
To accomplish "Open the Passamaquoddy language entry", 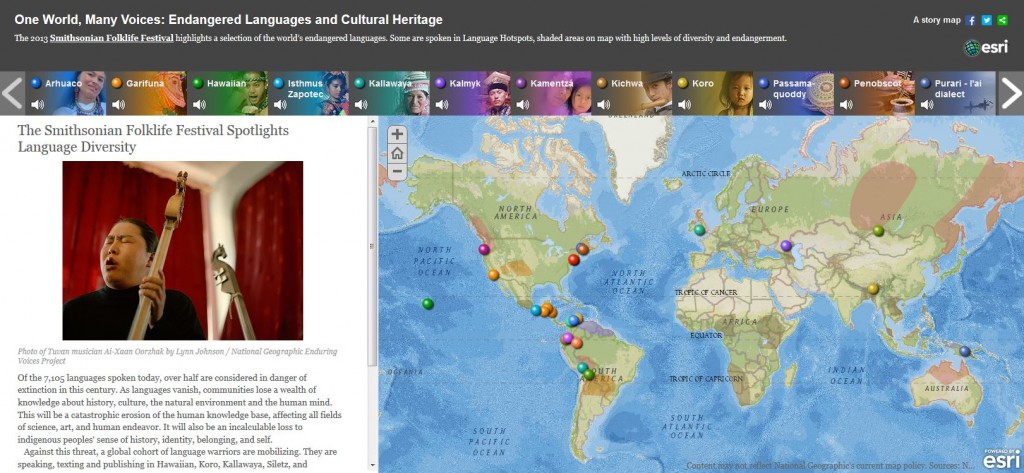I will click(x=793, y=93).
